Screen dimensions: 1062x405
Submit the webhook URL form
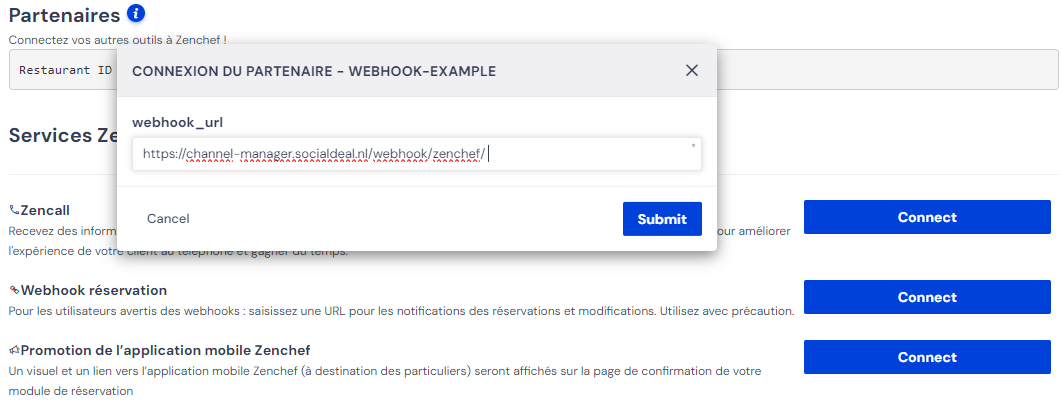662,219
